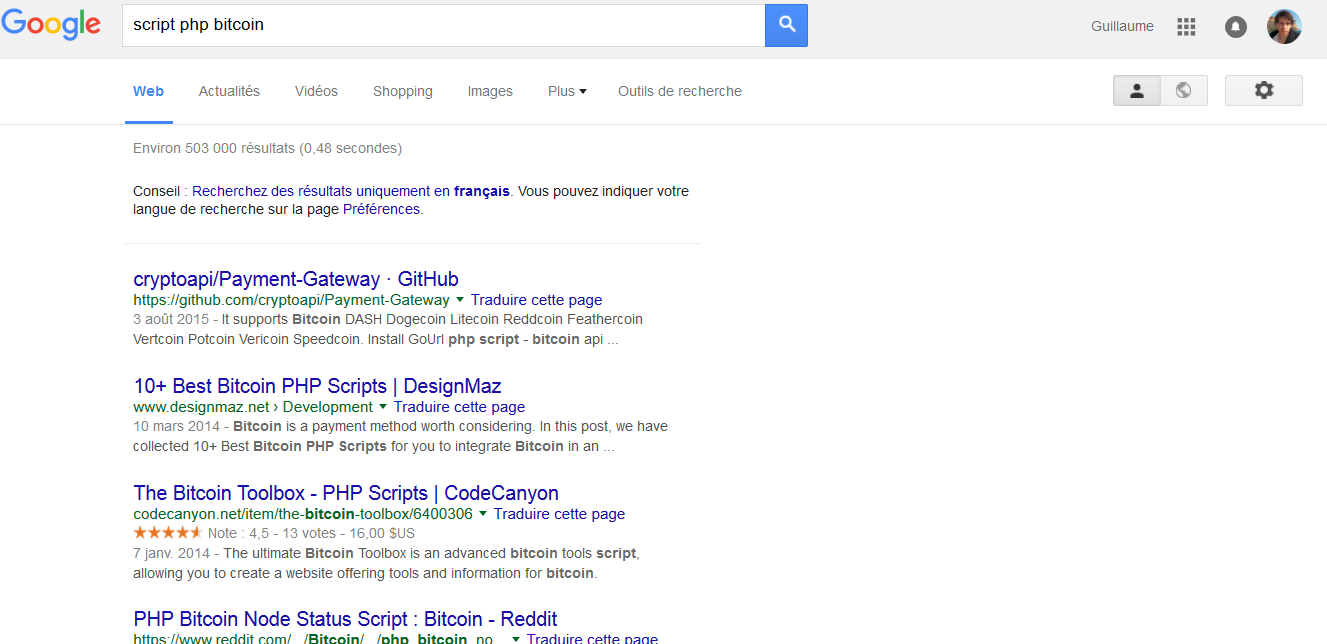Open the Google apps grid
Image resolution: width=1327 pixels, height=644 pixels.
coord(1186,27)
